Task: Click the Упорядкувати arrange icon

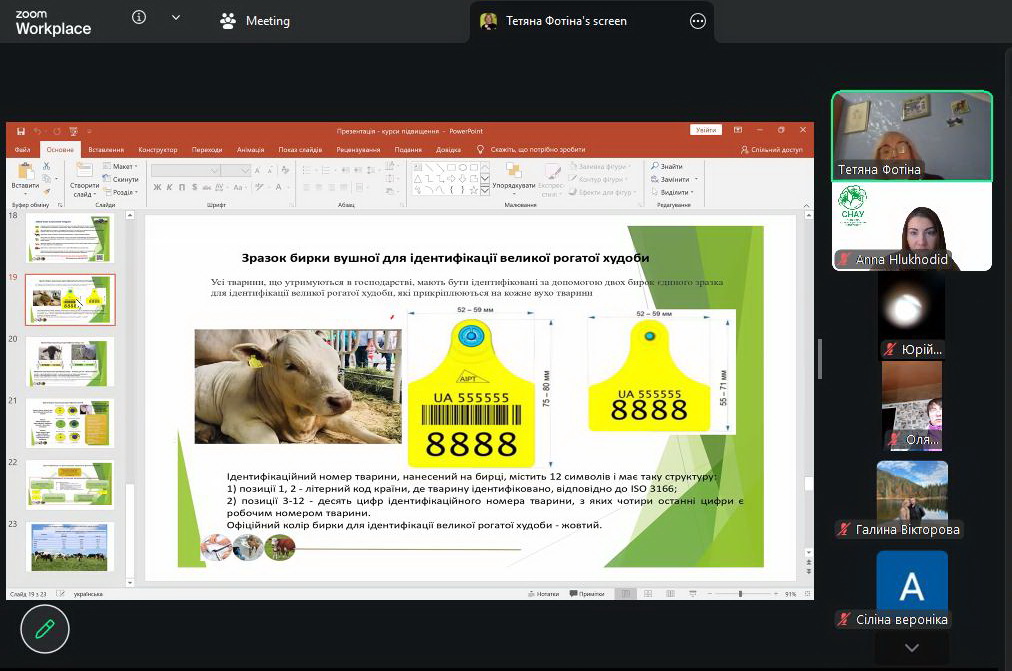Action: 513,175
